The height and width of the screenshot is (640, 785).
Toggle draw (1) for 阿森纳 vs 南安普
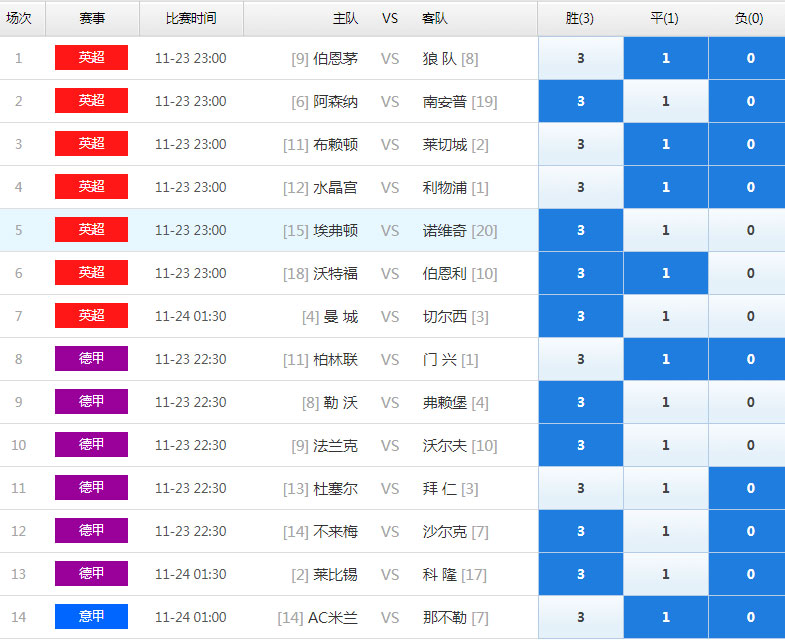[666, 101]
